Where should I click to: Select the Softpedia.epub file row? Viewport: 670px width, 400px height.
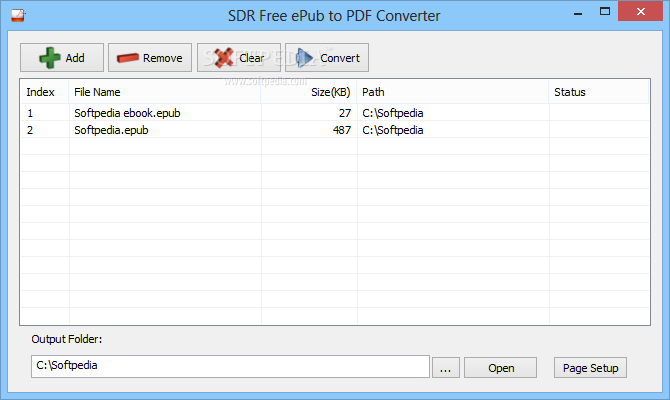click(335, 130)
